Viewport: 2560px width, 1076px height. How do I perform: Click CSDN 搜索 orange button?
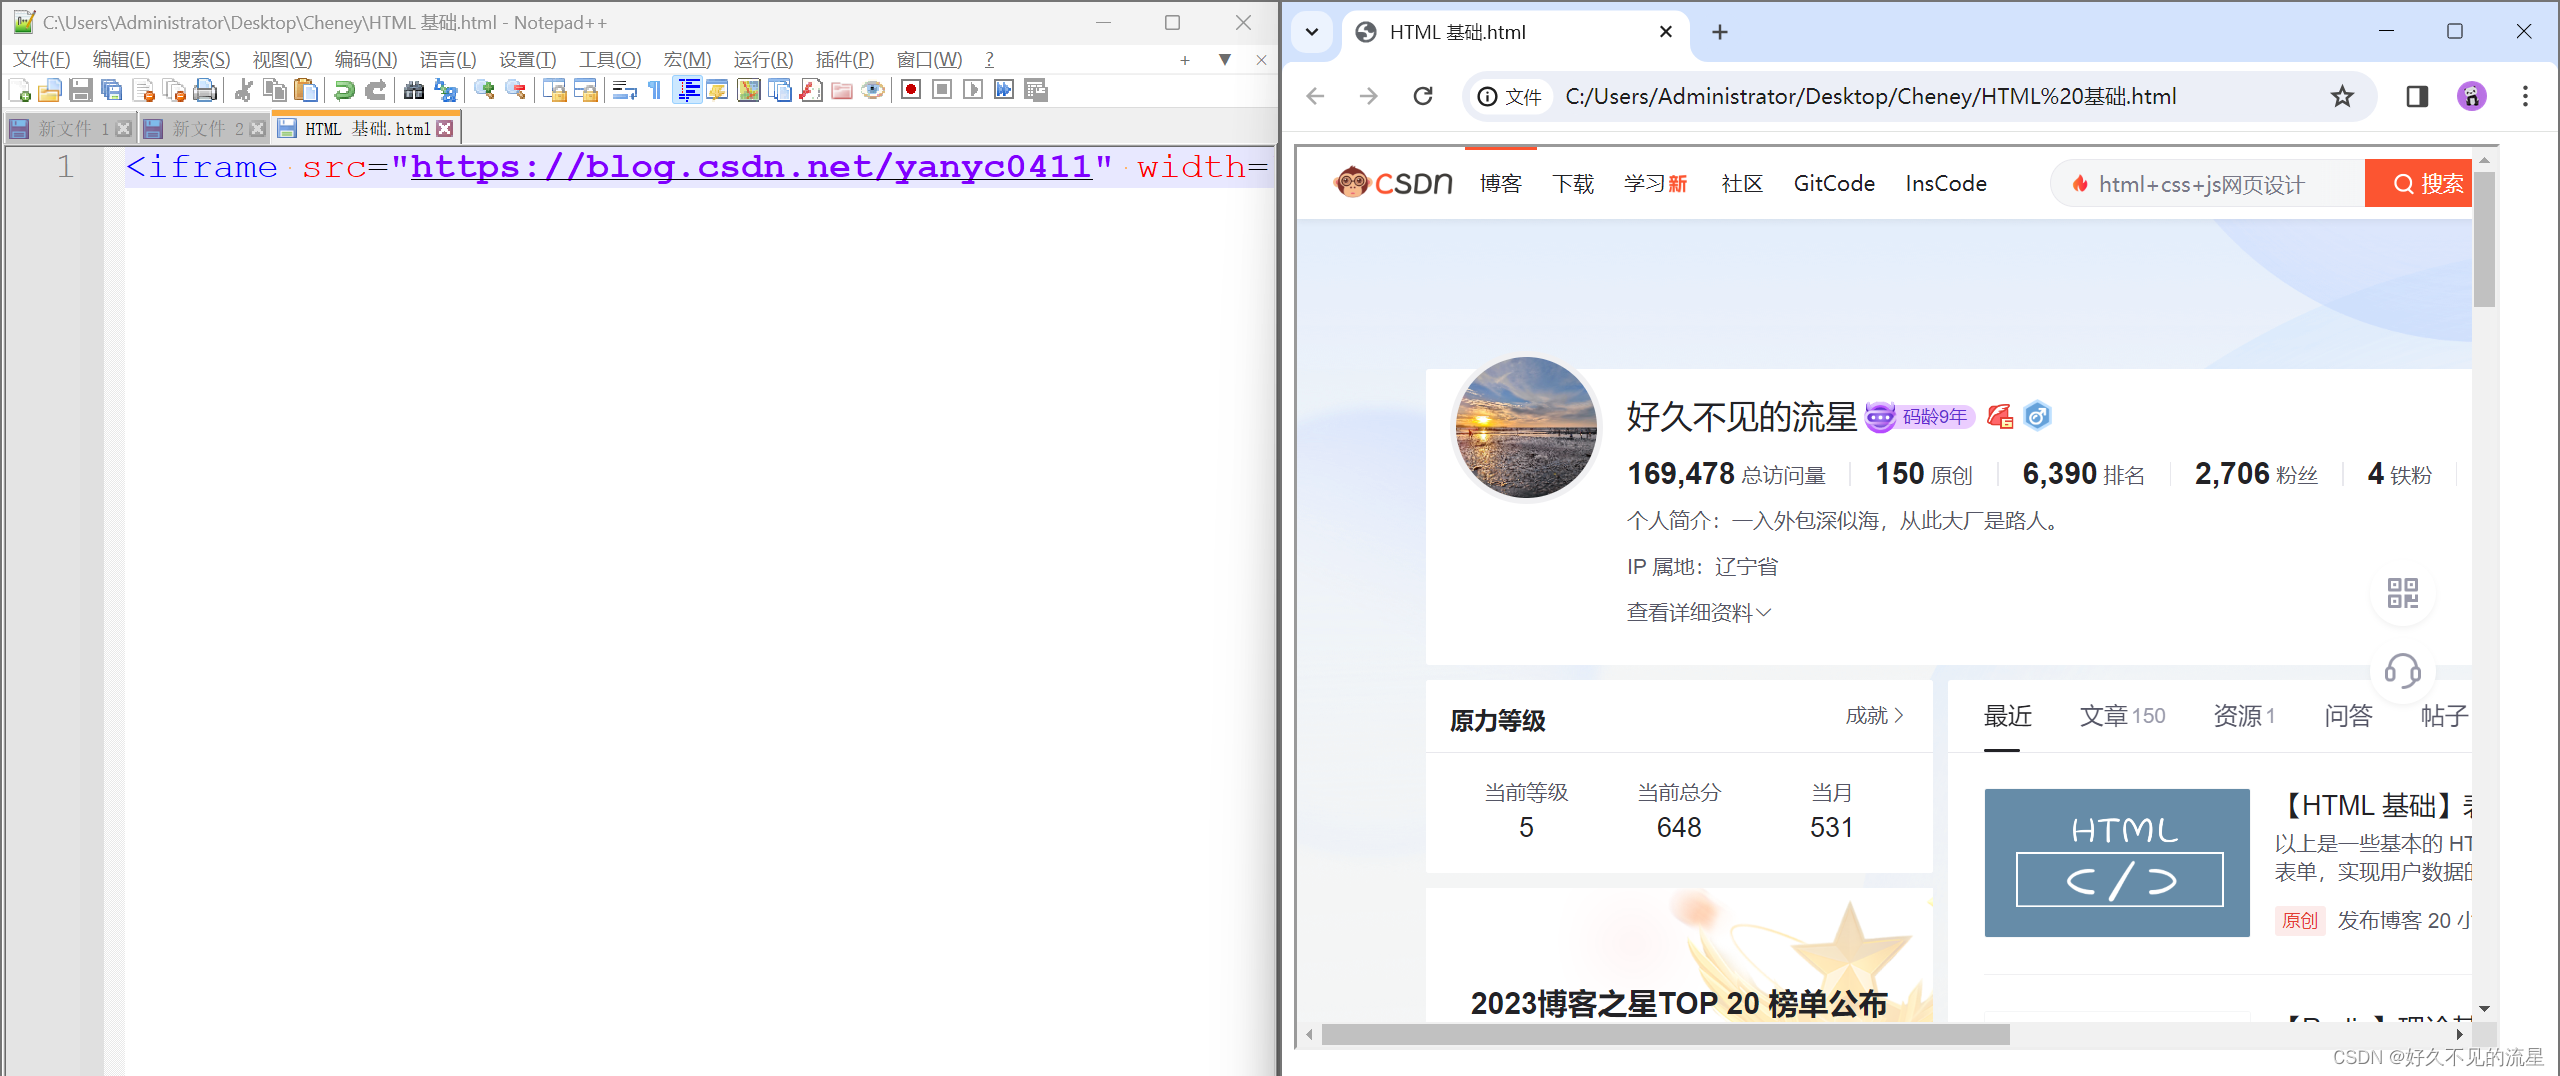pyautogui.click(x=2418, y=184)
